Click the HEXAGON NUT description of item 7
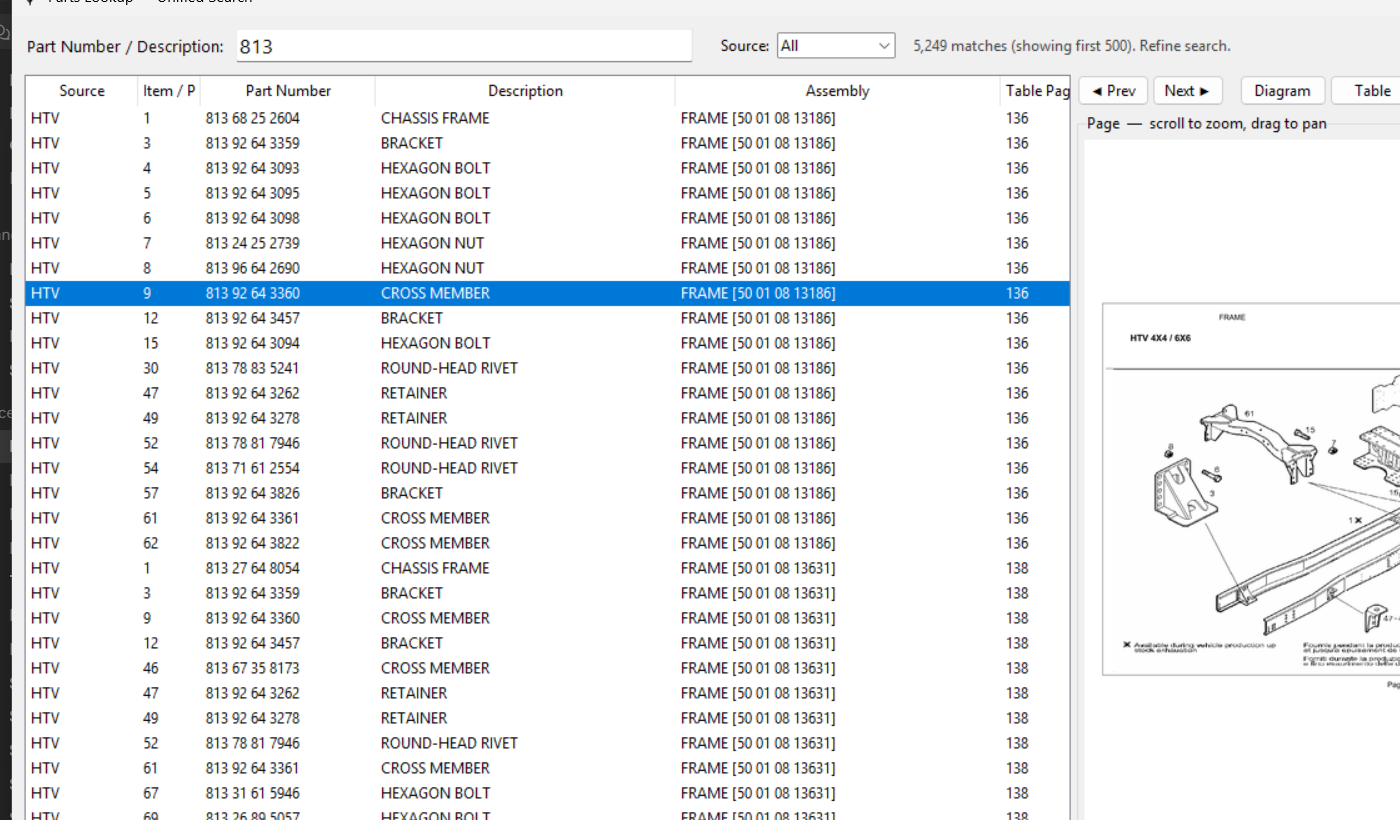 tap(432, 243)
